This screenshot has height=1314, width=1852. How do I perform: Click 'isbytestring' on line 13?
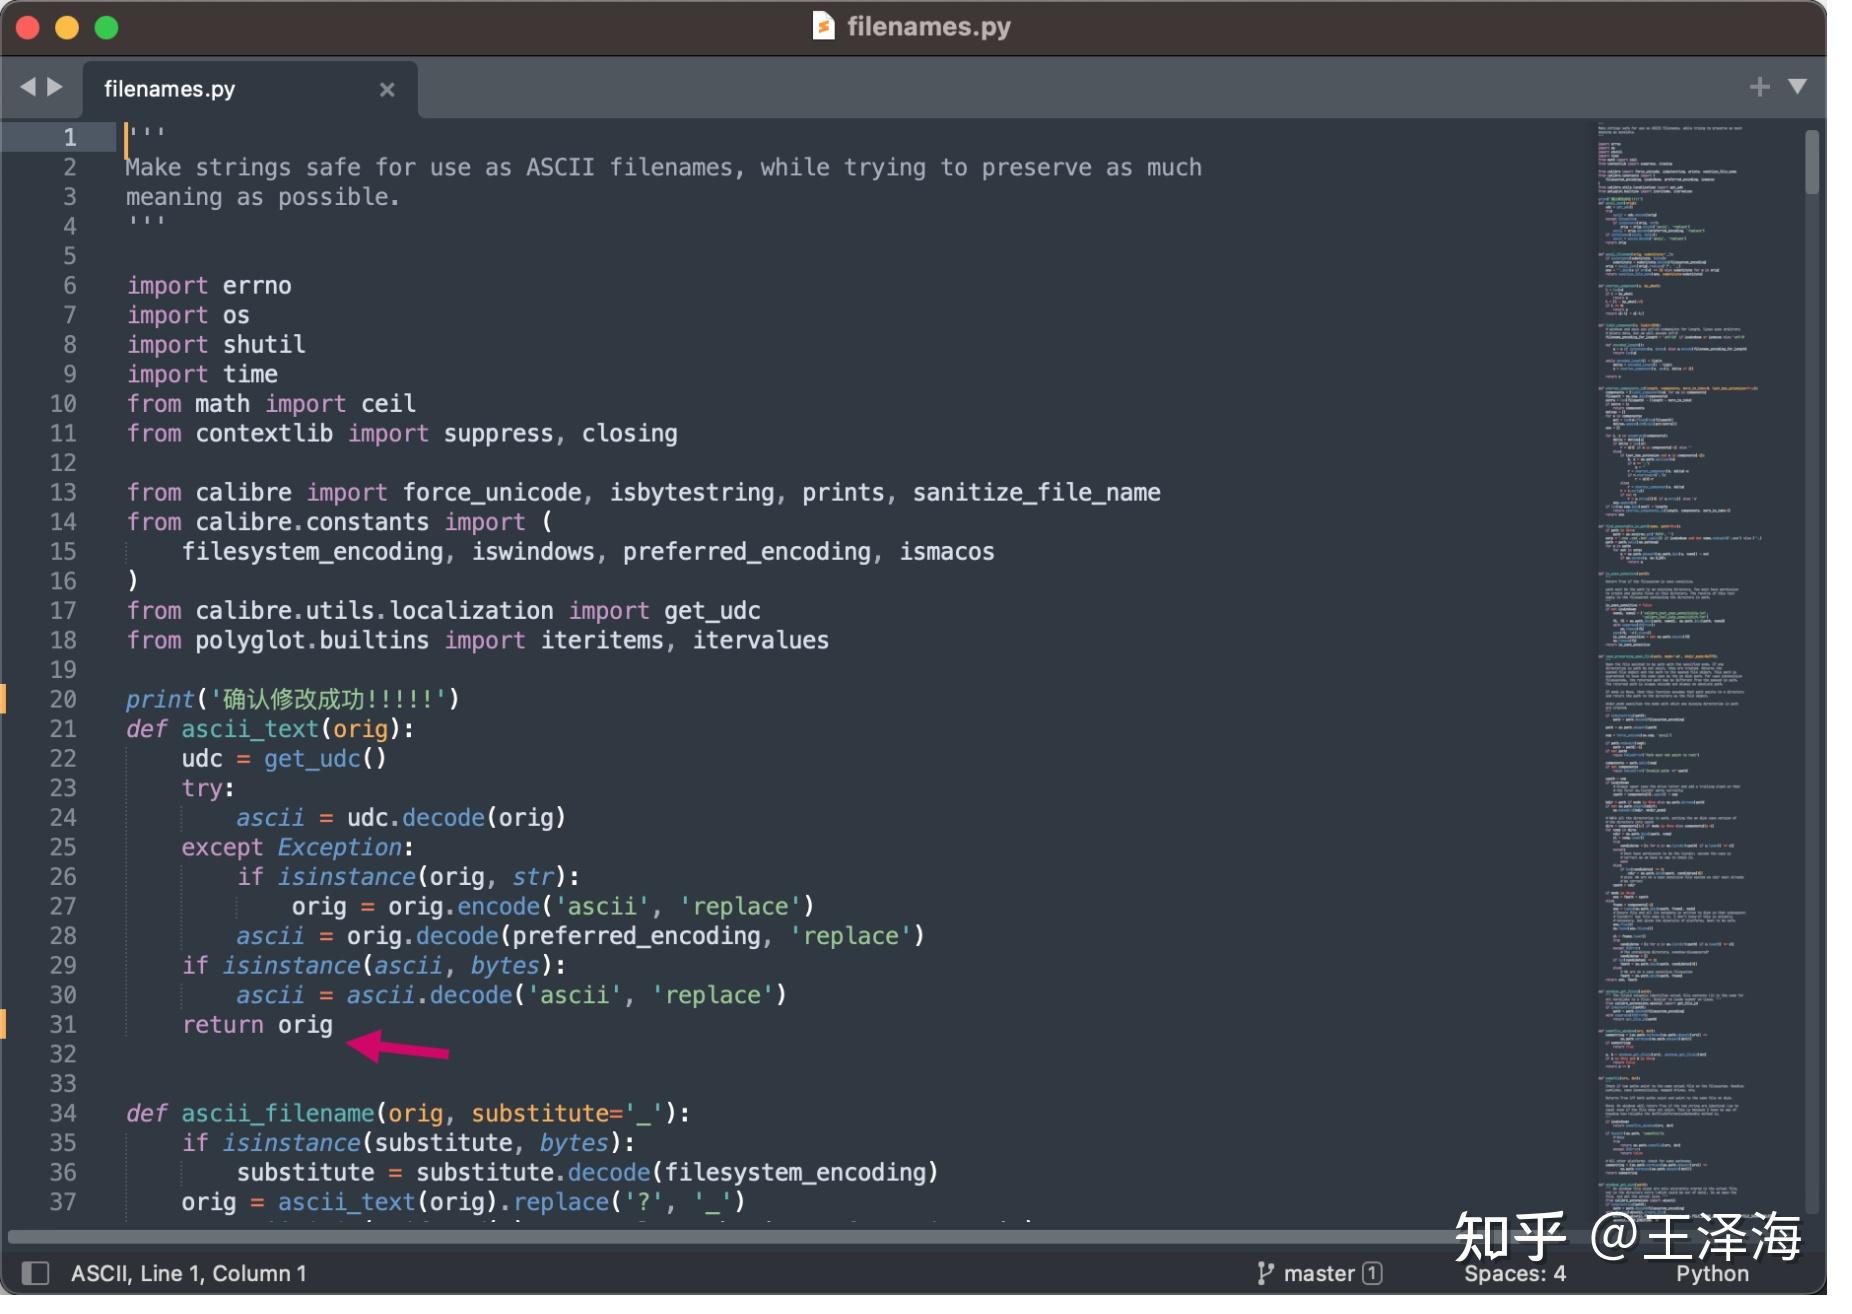(692, 492)
